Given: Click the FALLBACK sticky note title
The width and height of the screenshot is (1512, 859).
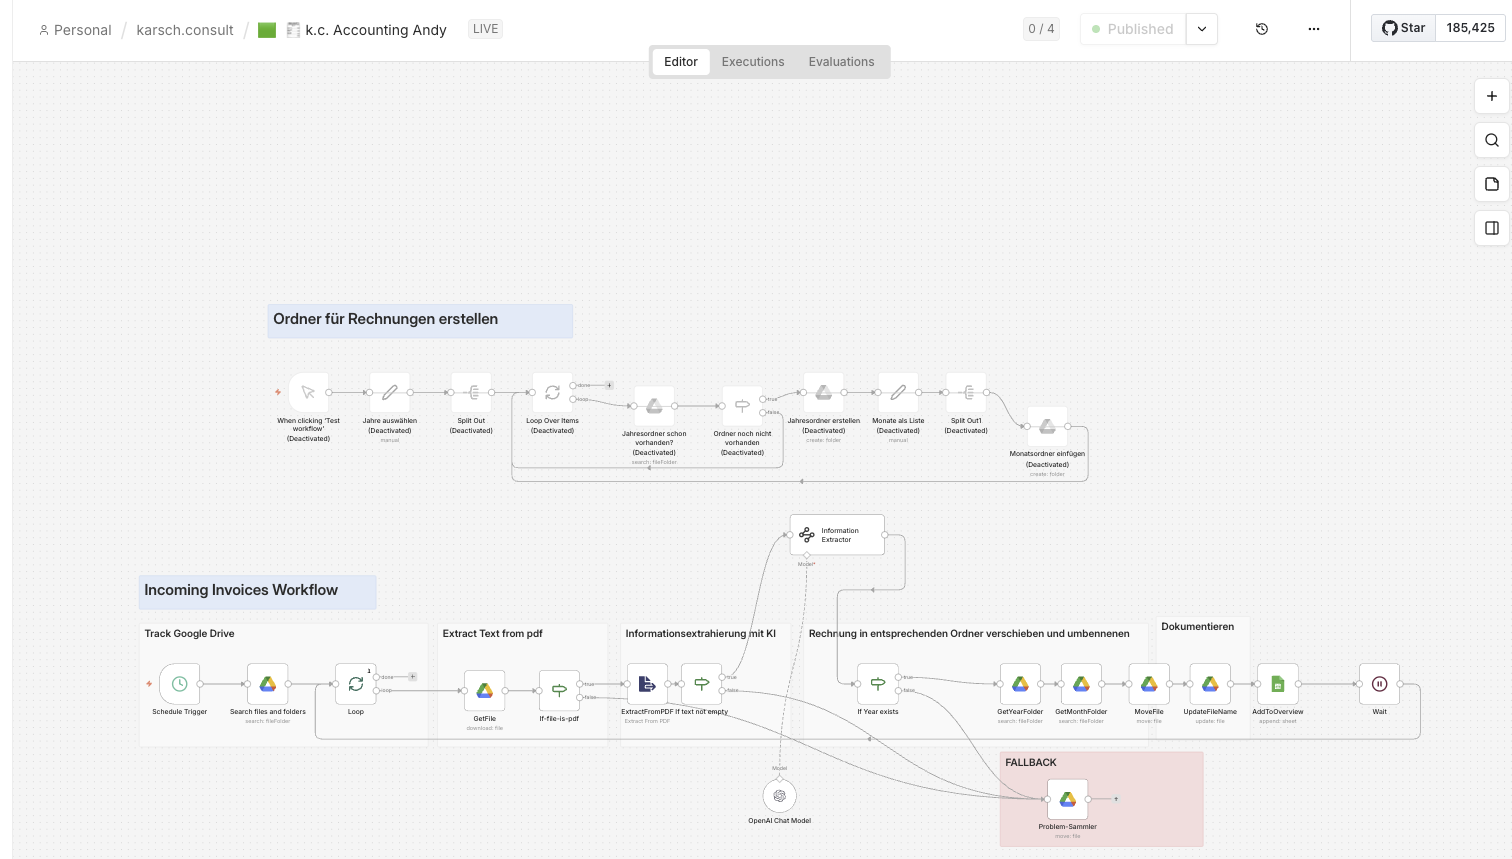Looking at the screenshot, I should [x=1031, y=762].
